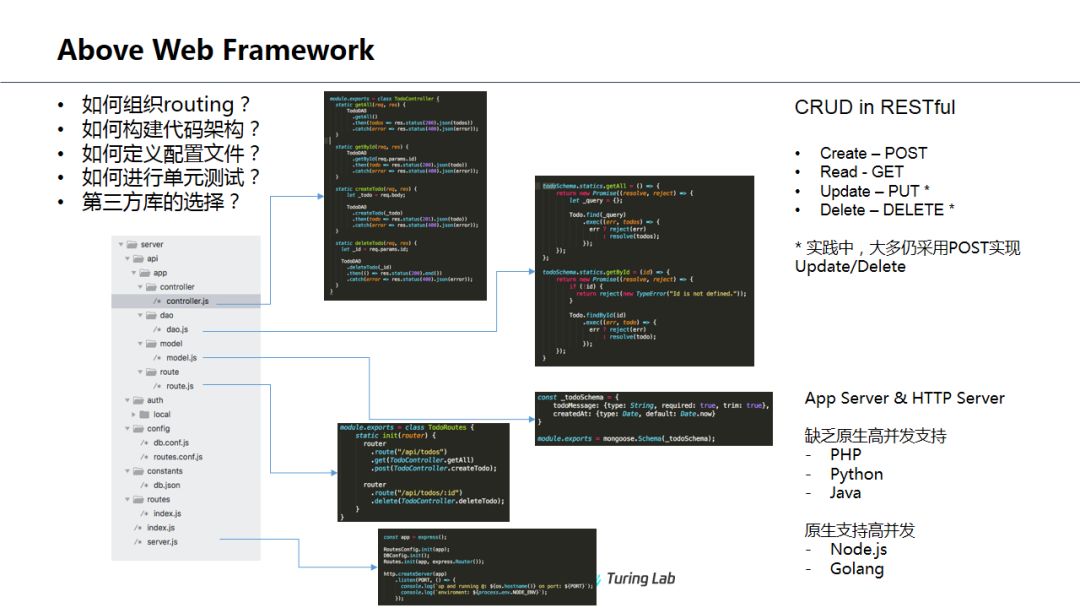Click the Python list entry
Screen dimensions: 1080x608
pyautogui.click(x=856, y=474)
